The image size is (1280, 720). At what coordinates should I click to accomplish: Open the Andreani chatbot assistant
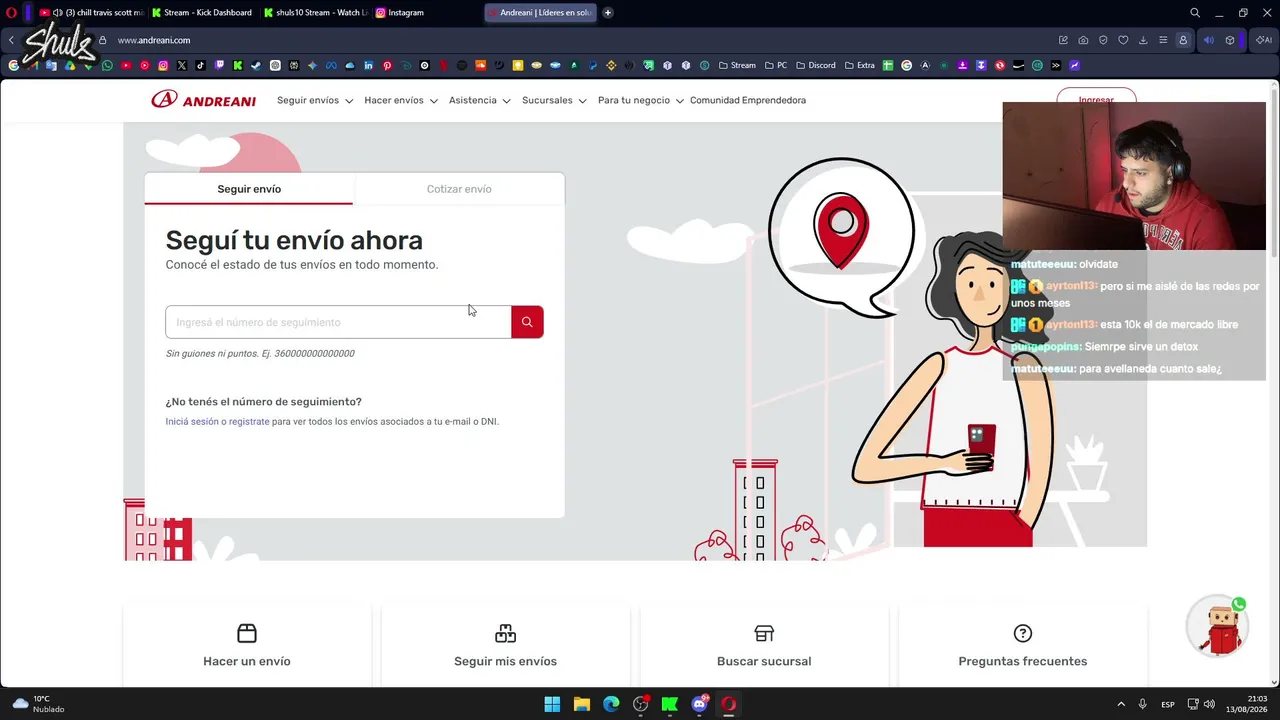(x=1218, y=627)
